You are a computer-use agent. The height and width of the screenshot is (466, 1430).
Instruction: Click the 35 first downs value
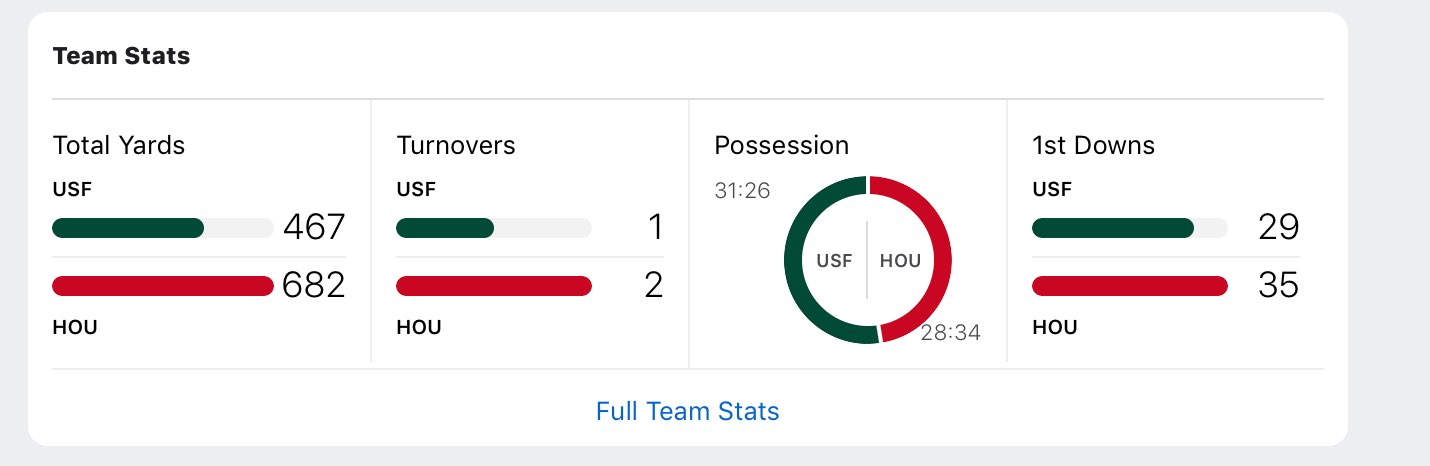point(1279,285)
